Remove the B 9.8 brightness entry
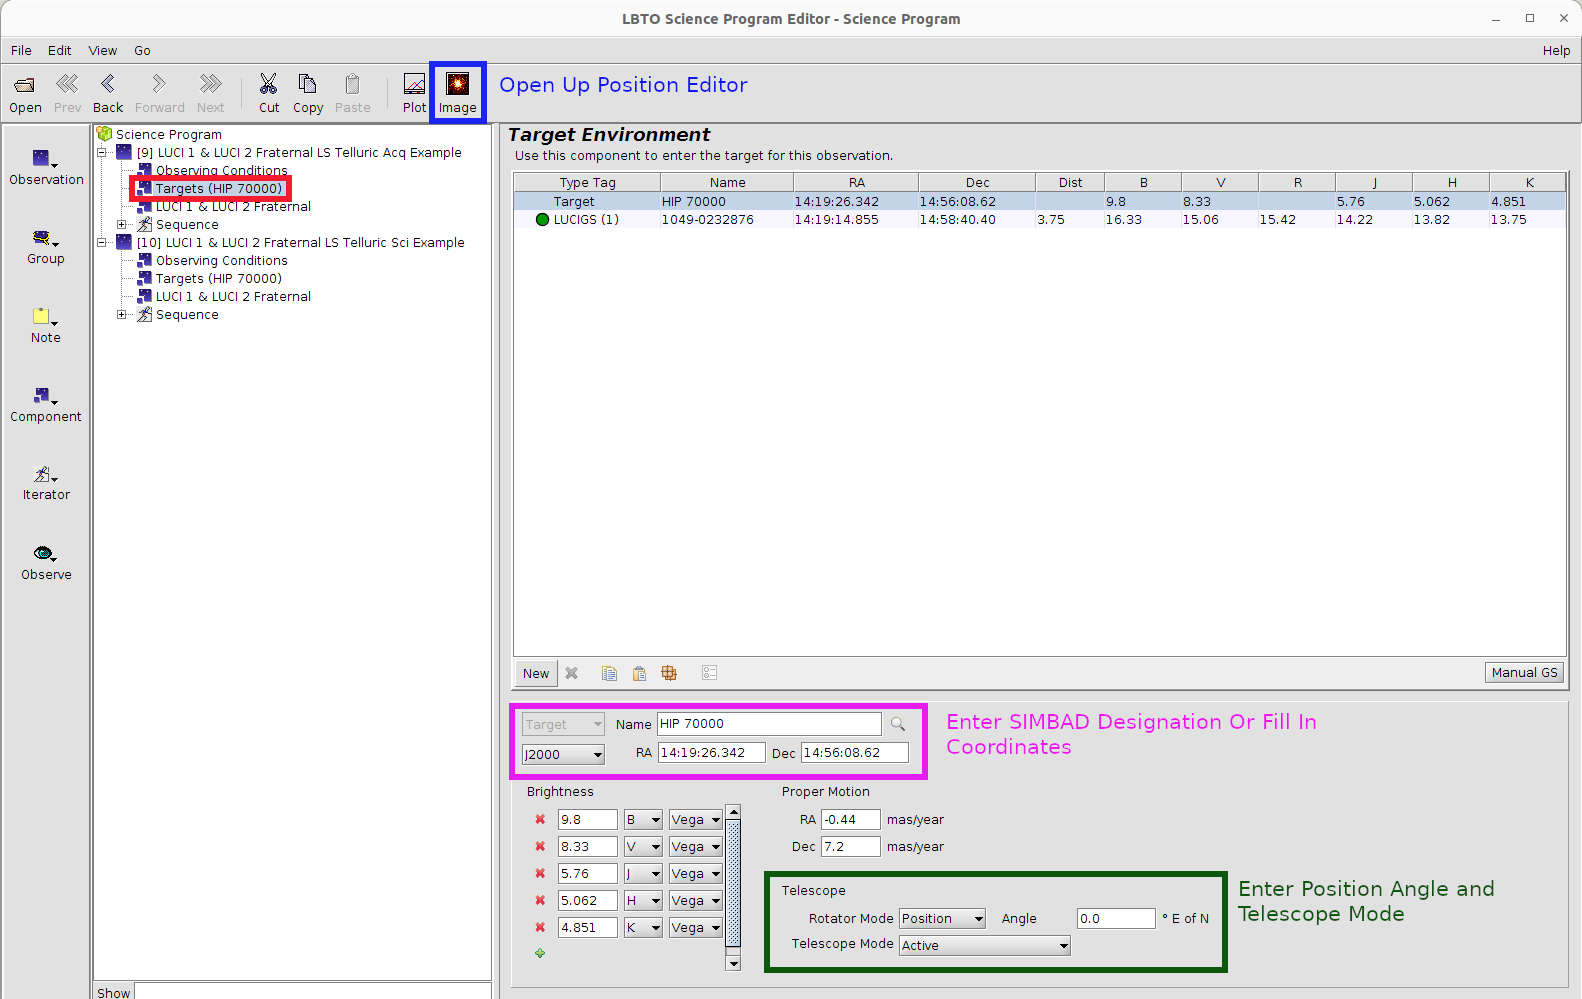 (x=540, y=820)
